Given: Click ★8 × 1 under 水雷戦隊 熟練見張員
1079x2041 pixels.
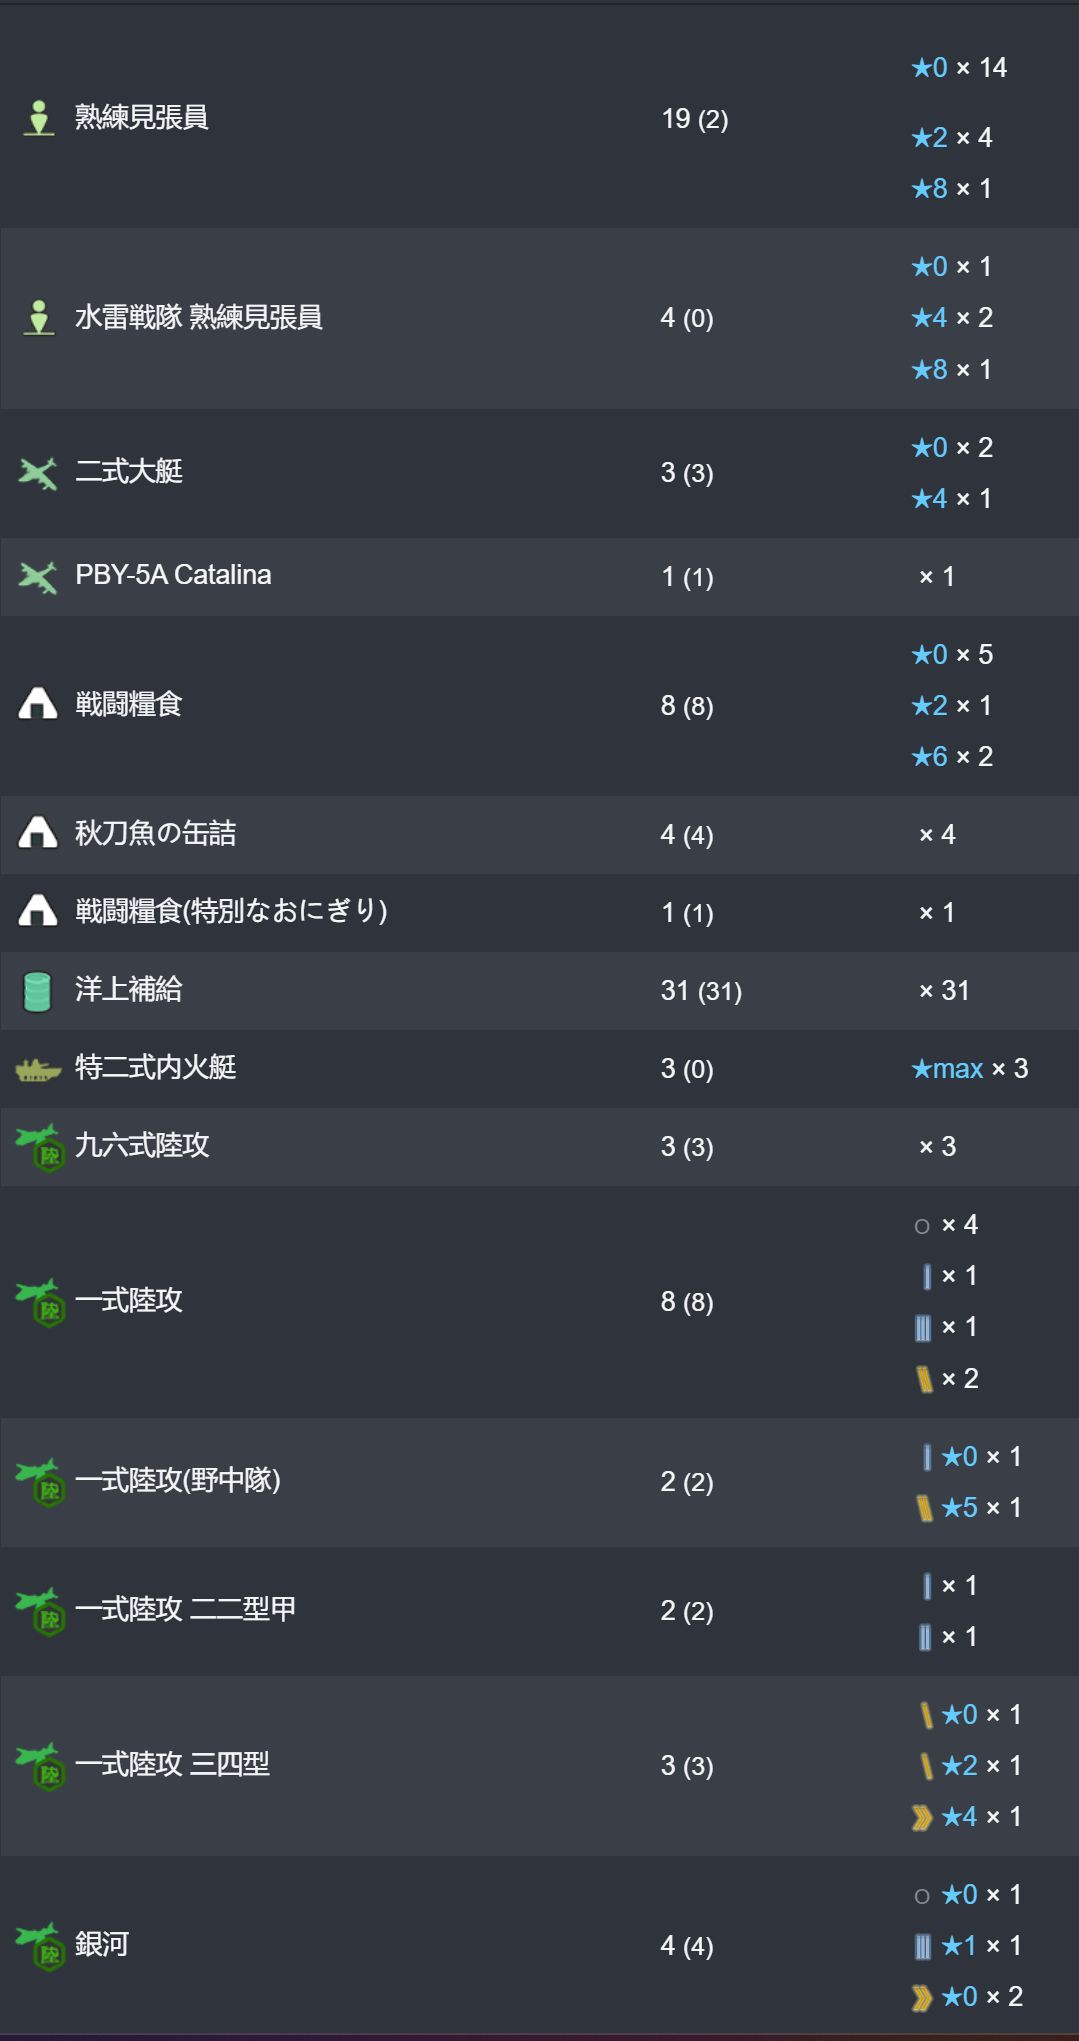Looking at the screenshot, I should pyautogui.click(x=951, y=369).
